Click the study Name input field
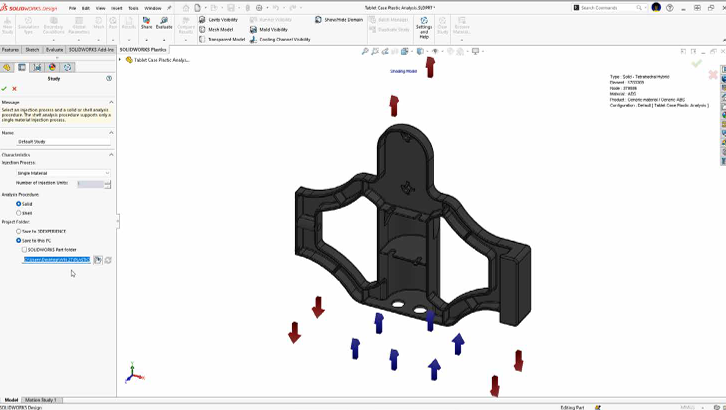The image size is (726, 410). pos(63,142)
